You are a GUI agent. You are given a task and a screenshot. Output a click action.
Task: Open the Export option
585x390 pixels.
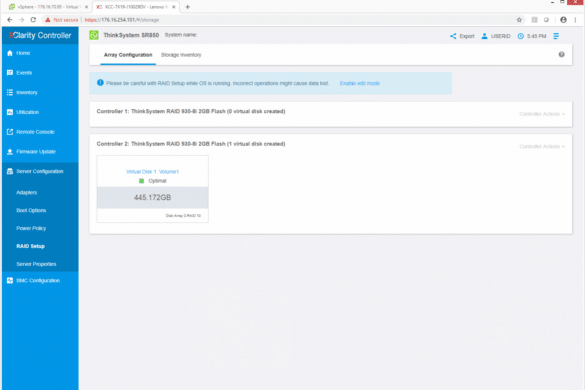[x=467, y=36]
